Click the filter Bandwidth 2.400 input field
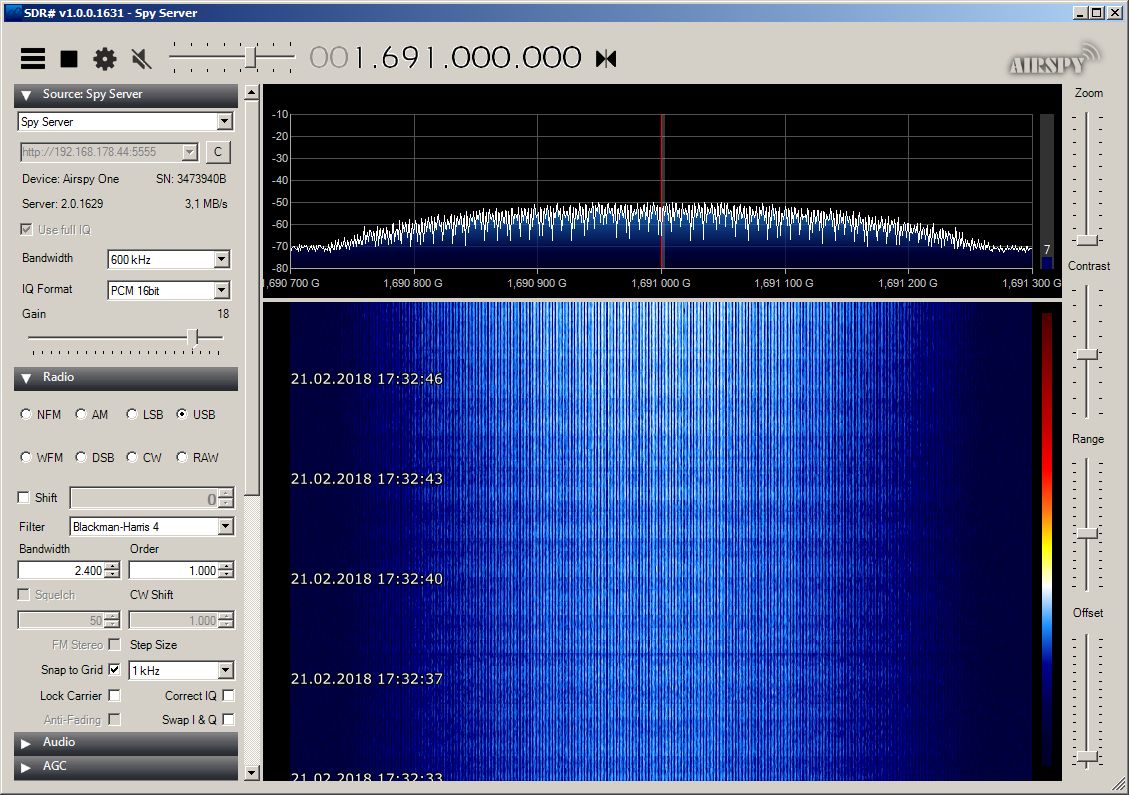Viewport: 1129px width, 795px height. coord(61,571)
